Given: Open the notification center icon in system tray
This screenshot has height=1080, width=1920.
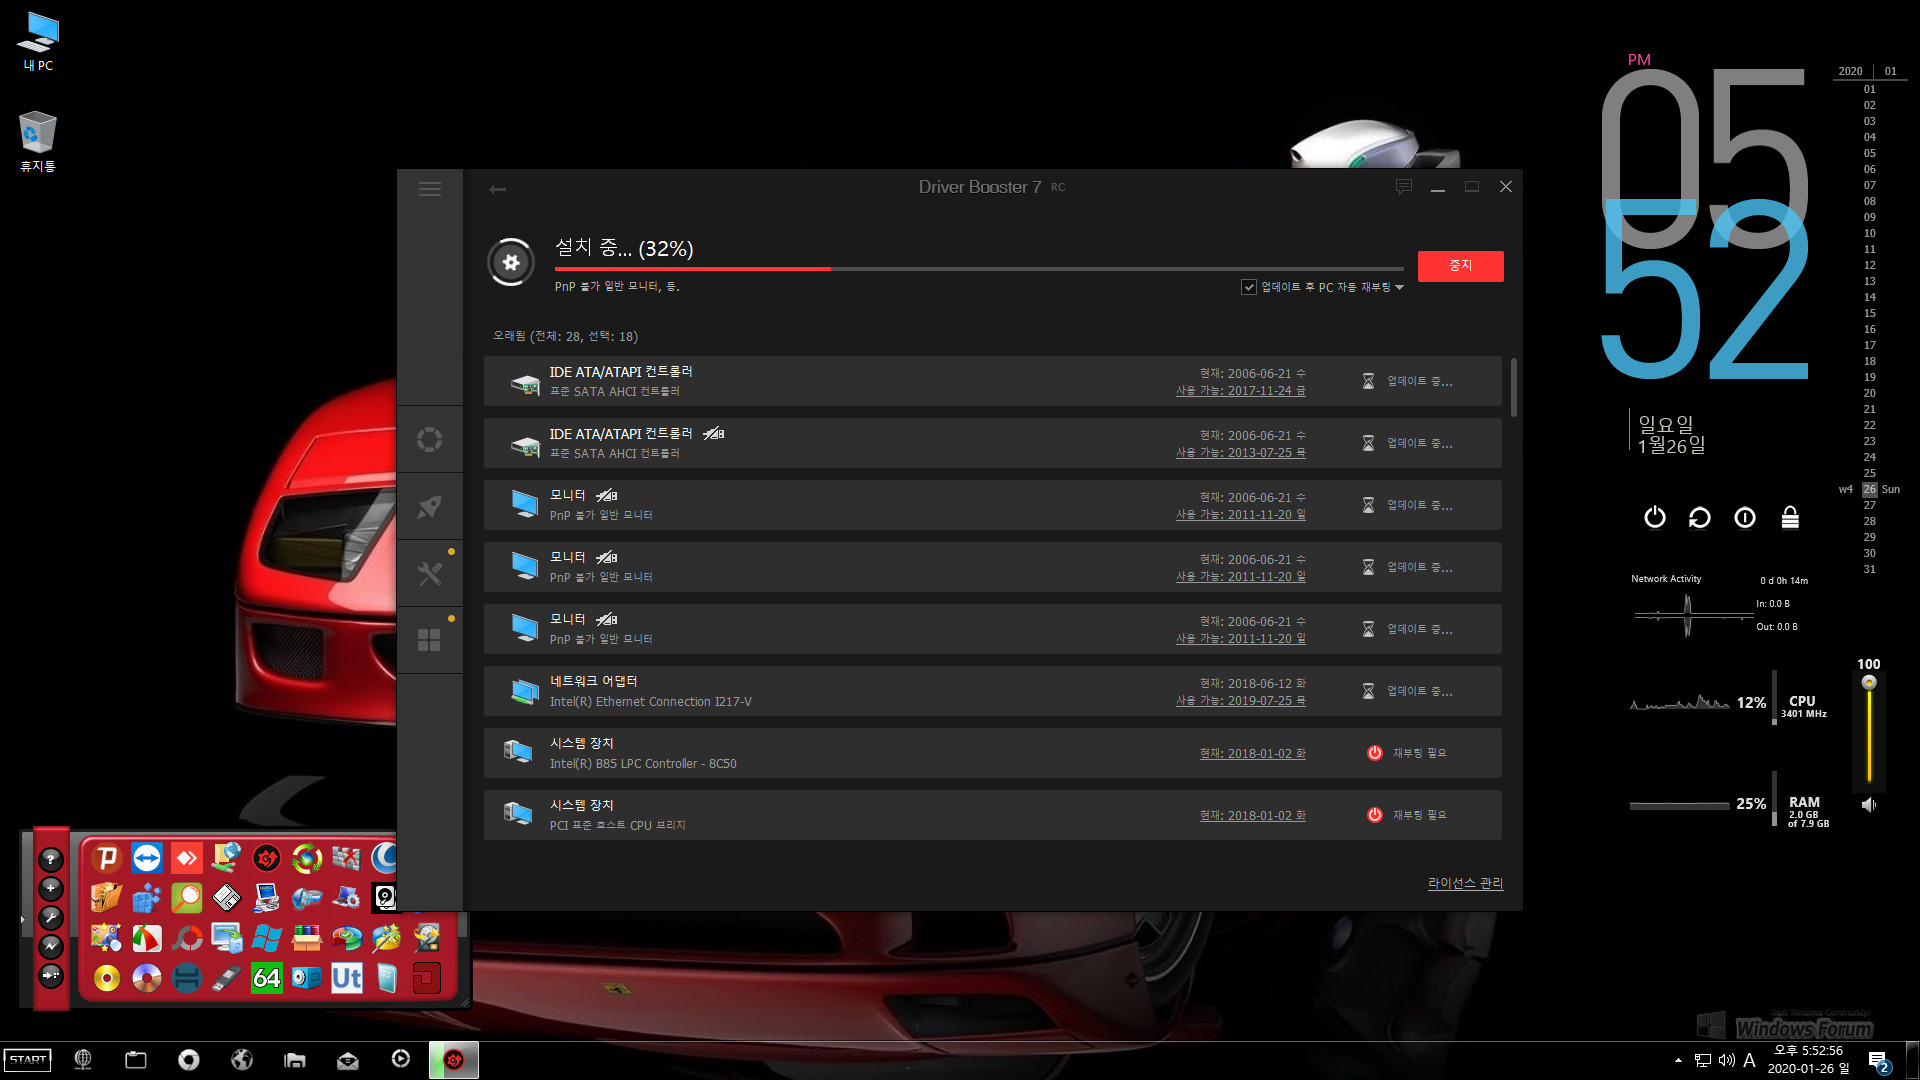Looking at the screenshot, I should point(1878,1061).
